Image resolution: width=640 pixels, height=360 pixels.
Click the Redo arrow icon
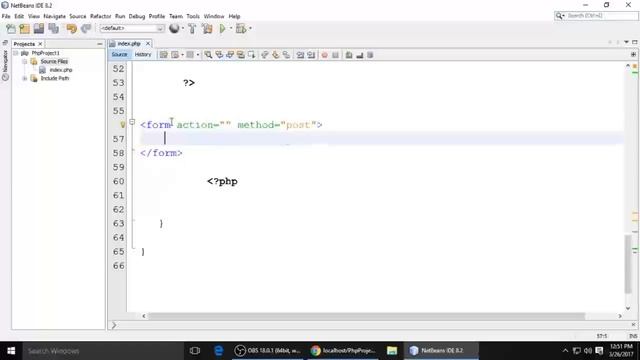86,29
